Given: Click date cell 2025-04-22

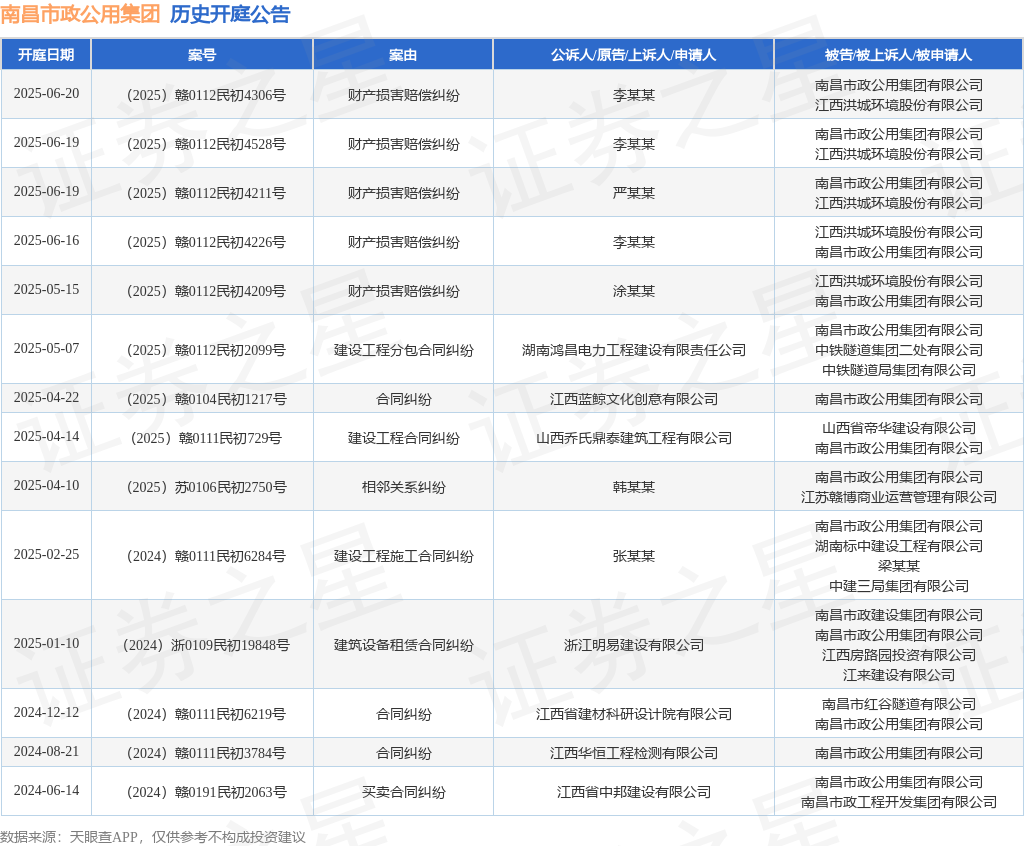Looking at the screenshot, I should pyautogui.click(x=46, y=397).
